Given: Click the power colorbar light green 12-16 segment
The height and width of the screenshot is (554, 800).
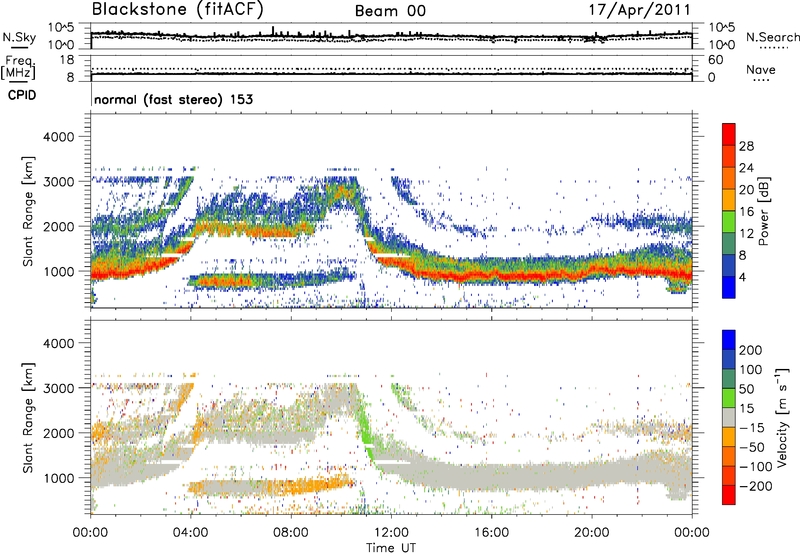Looking at the screenshot, I should pyautogui.click(x=729, y=222).
